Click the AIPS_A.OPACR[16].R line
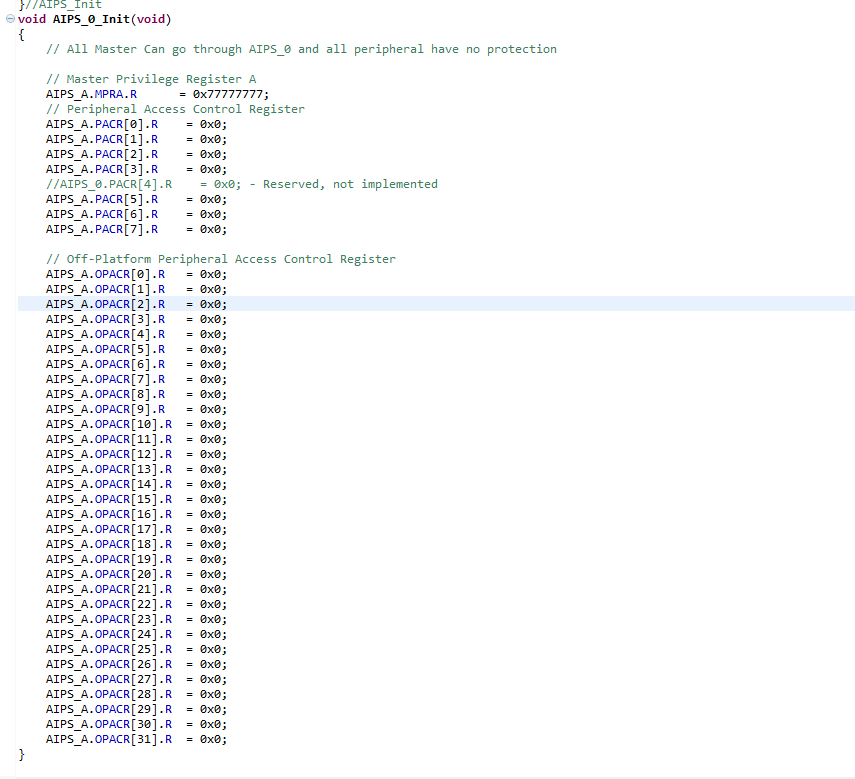 [136, 514]
